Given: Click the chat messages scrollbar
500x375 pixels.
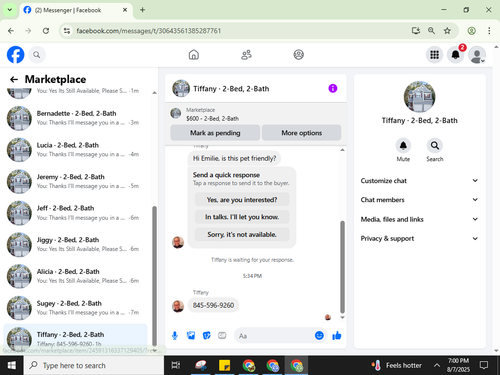Looking at the screenshot, I should (342, 267).
